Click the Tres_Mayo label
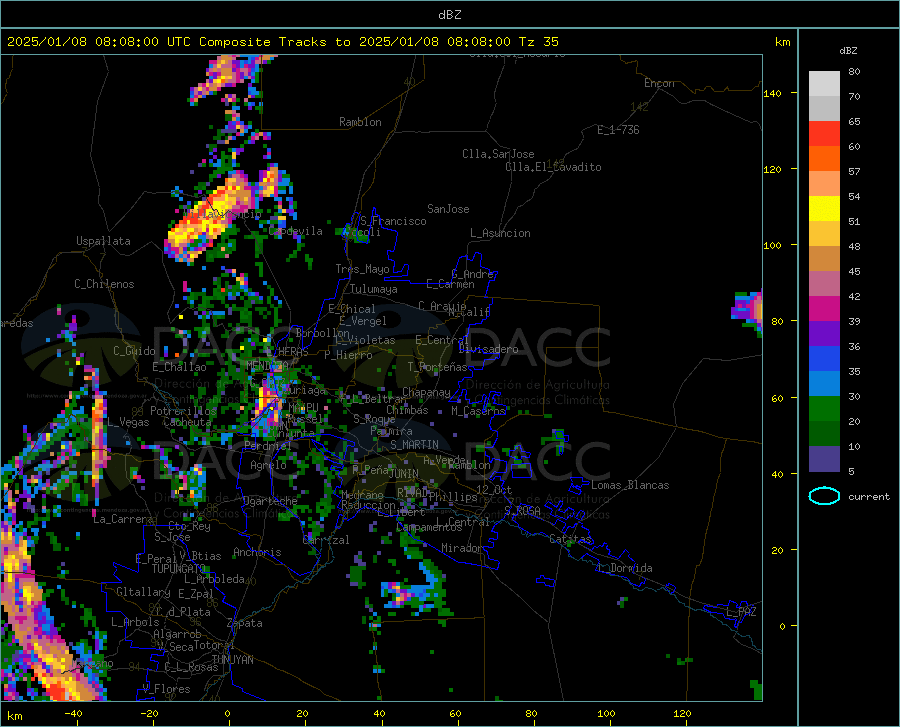Image resolution: width=900 pixels, height=727 pixels. [x=362, y=269]
